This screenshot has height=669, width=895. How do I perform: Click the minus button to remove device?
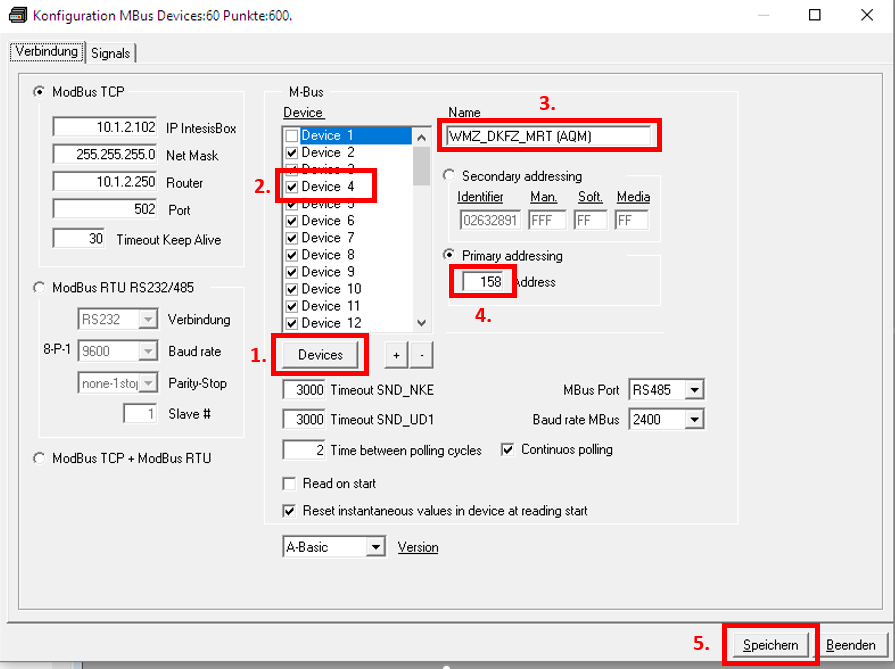(421, 355)
